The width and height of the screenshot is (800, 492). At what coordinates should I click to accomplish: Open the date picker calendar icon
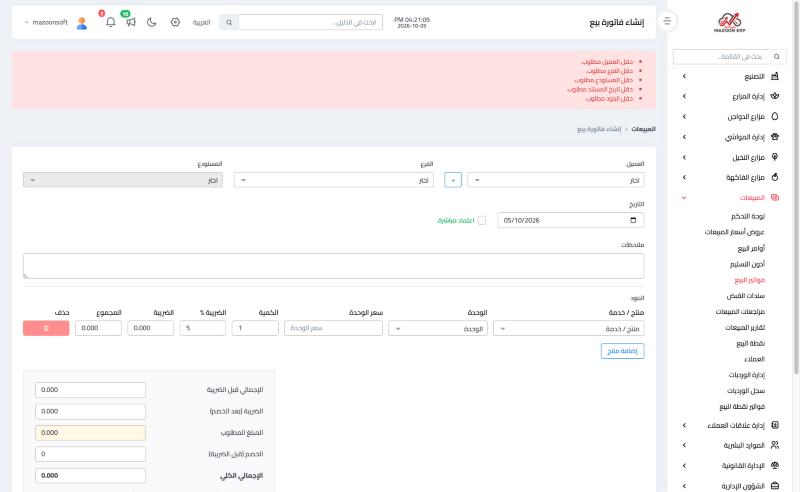[633, 220]
